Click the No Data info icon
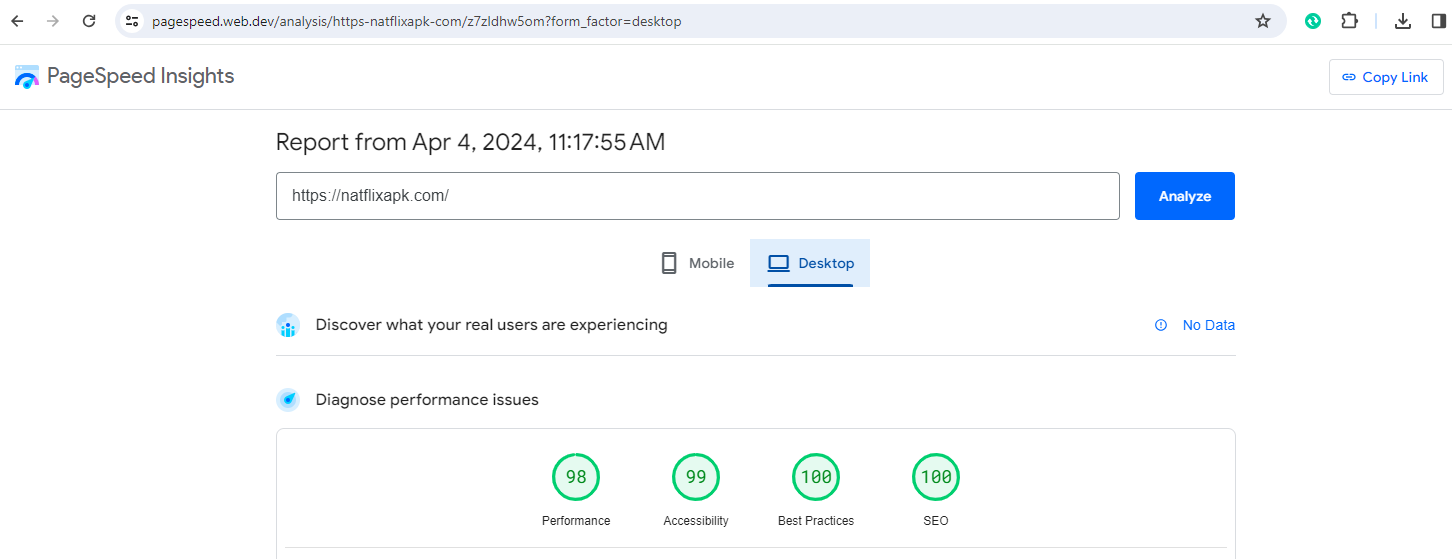This screenshot has height=559, width=1452. (x=1161, y=325)
